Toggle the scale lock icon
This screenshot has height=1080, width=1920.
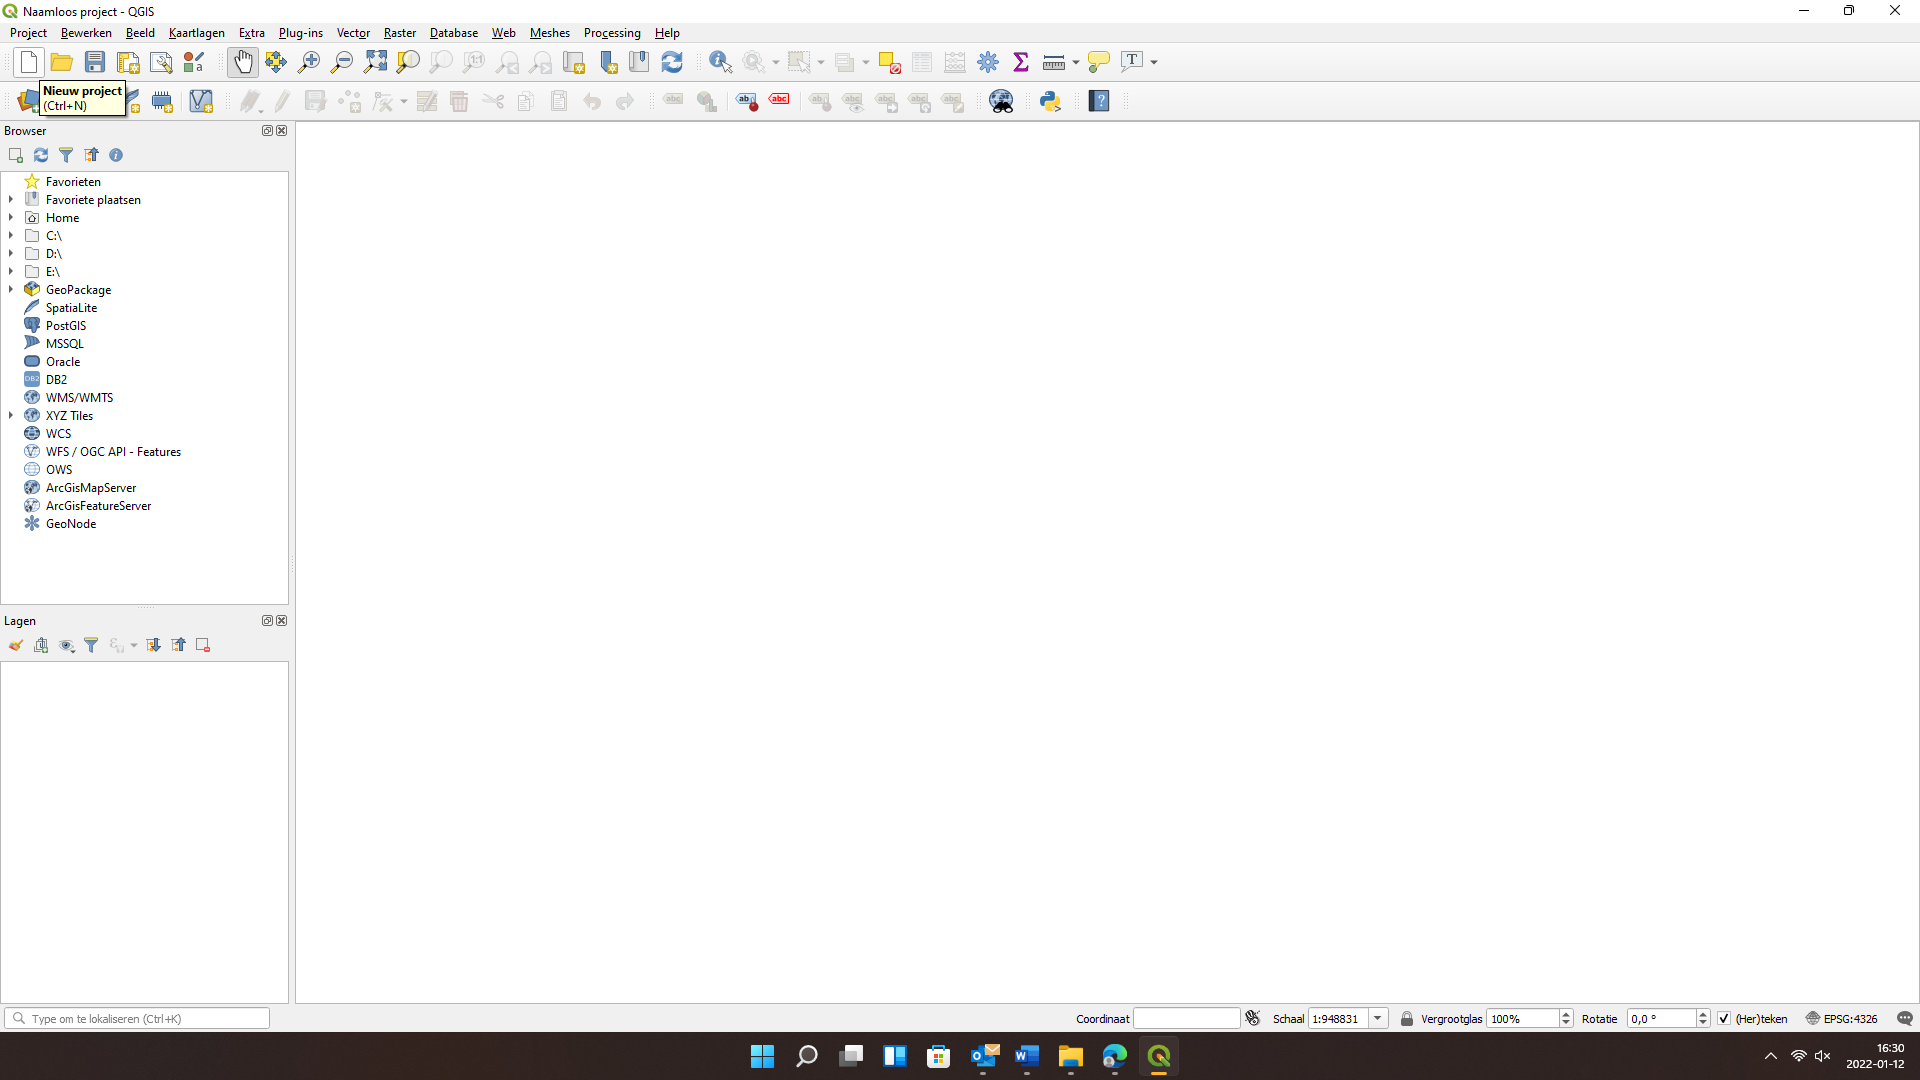pyautogui.click(x=1407, y=1019)
